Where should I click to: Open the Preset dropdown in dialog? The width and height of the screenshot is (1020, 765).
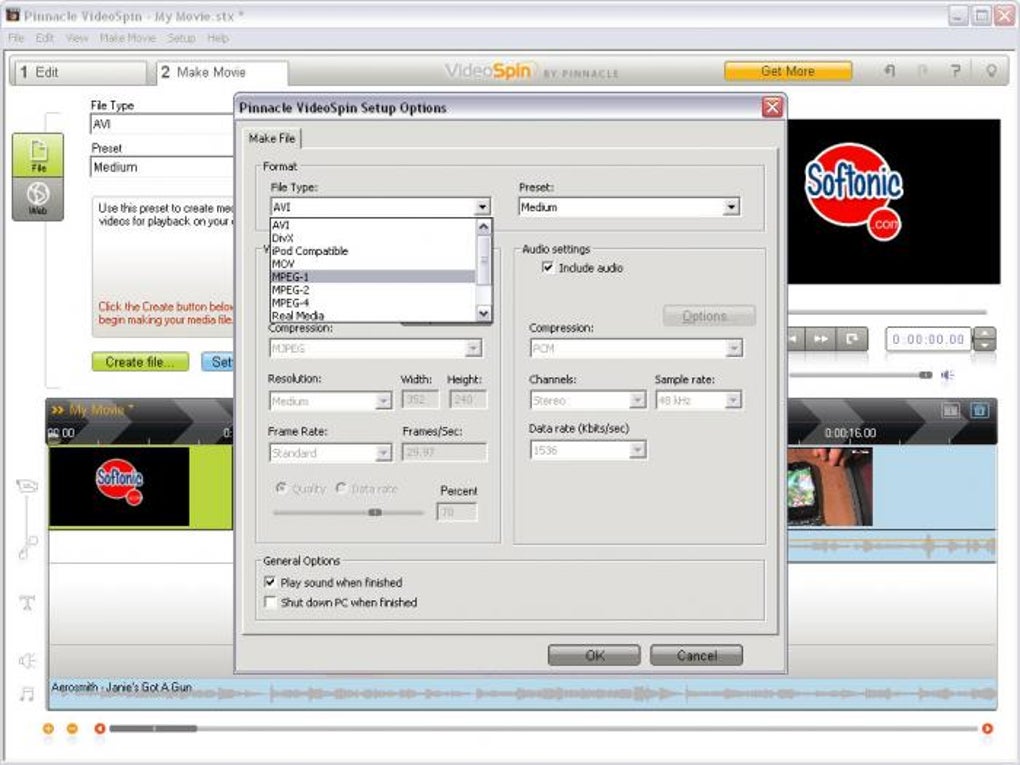point(731,207)
